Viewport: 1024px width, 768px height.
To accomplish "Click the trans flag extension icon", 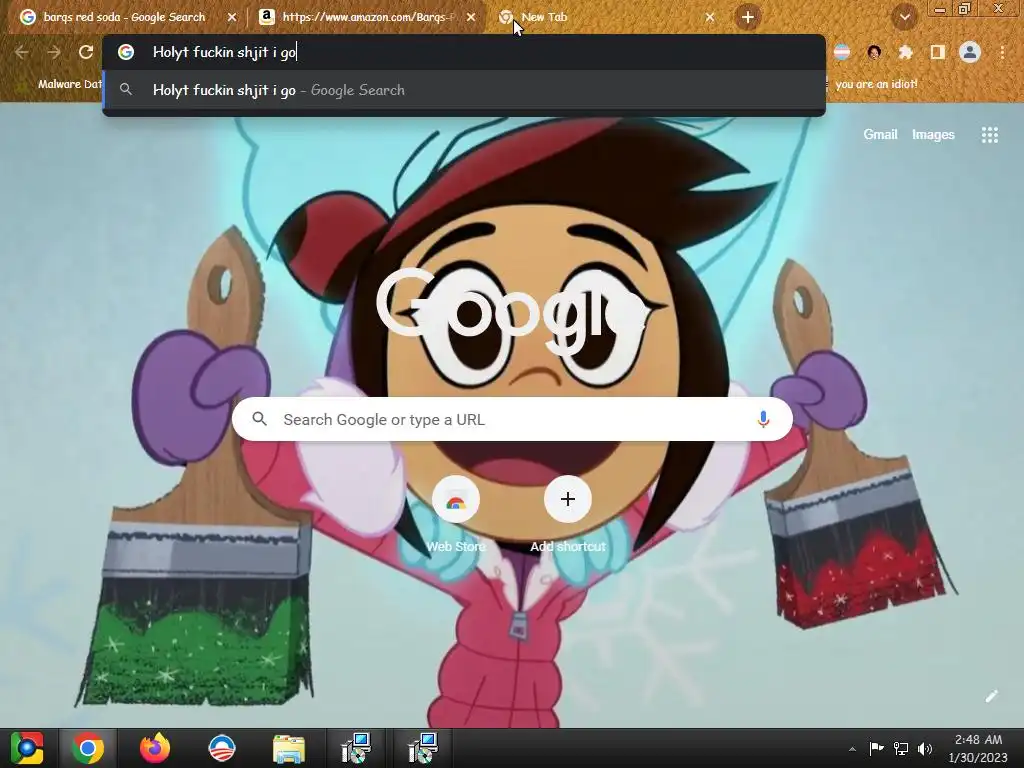I will (x=842, y=52).
